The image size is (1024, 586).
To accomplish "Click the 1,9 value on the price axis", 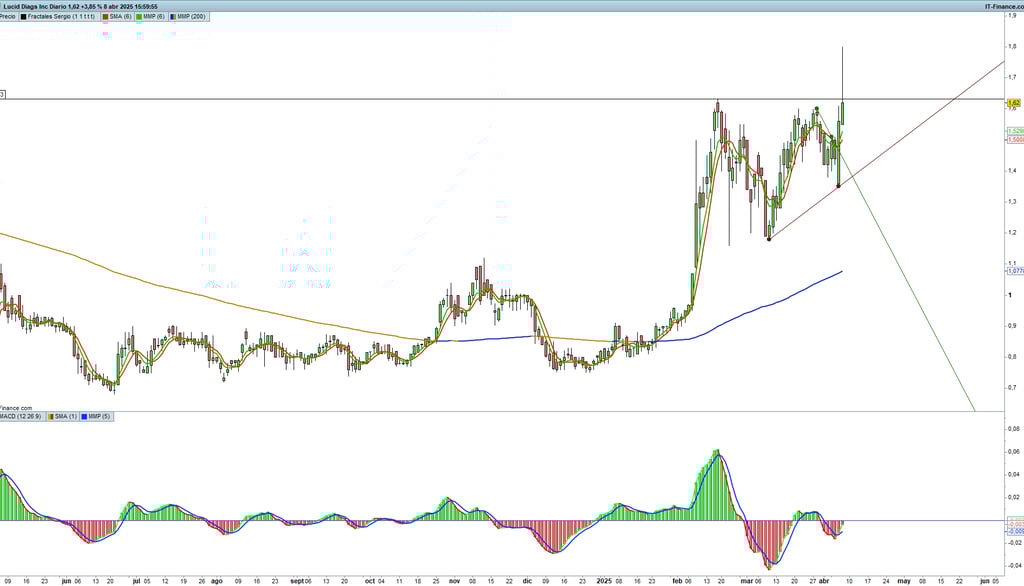I will [x=1012, y=15].
